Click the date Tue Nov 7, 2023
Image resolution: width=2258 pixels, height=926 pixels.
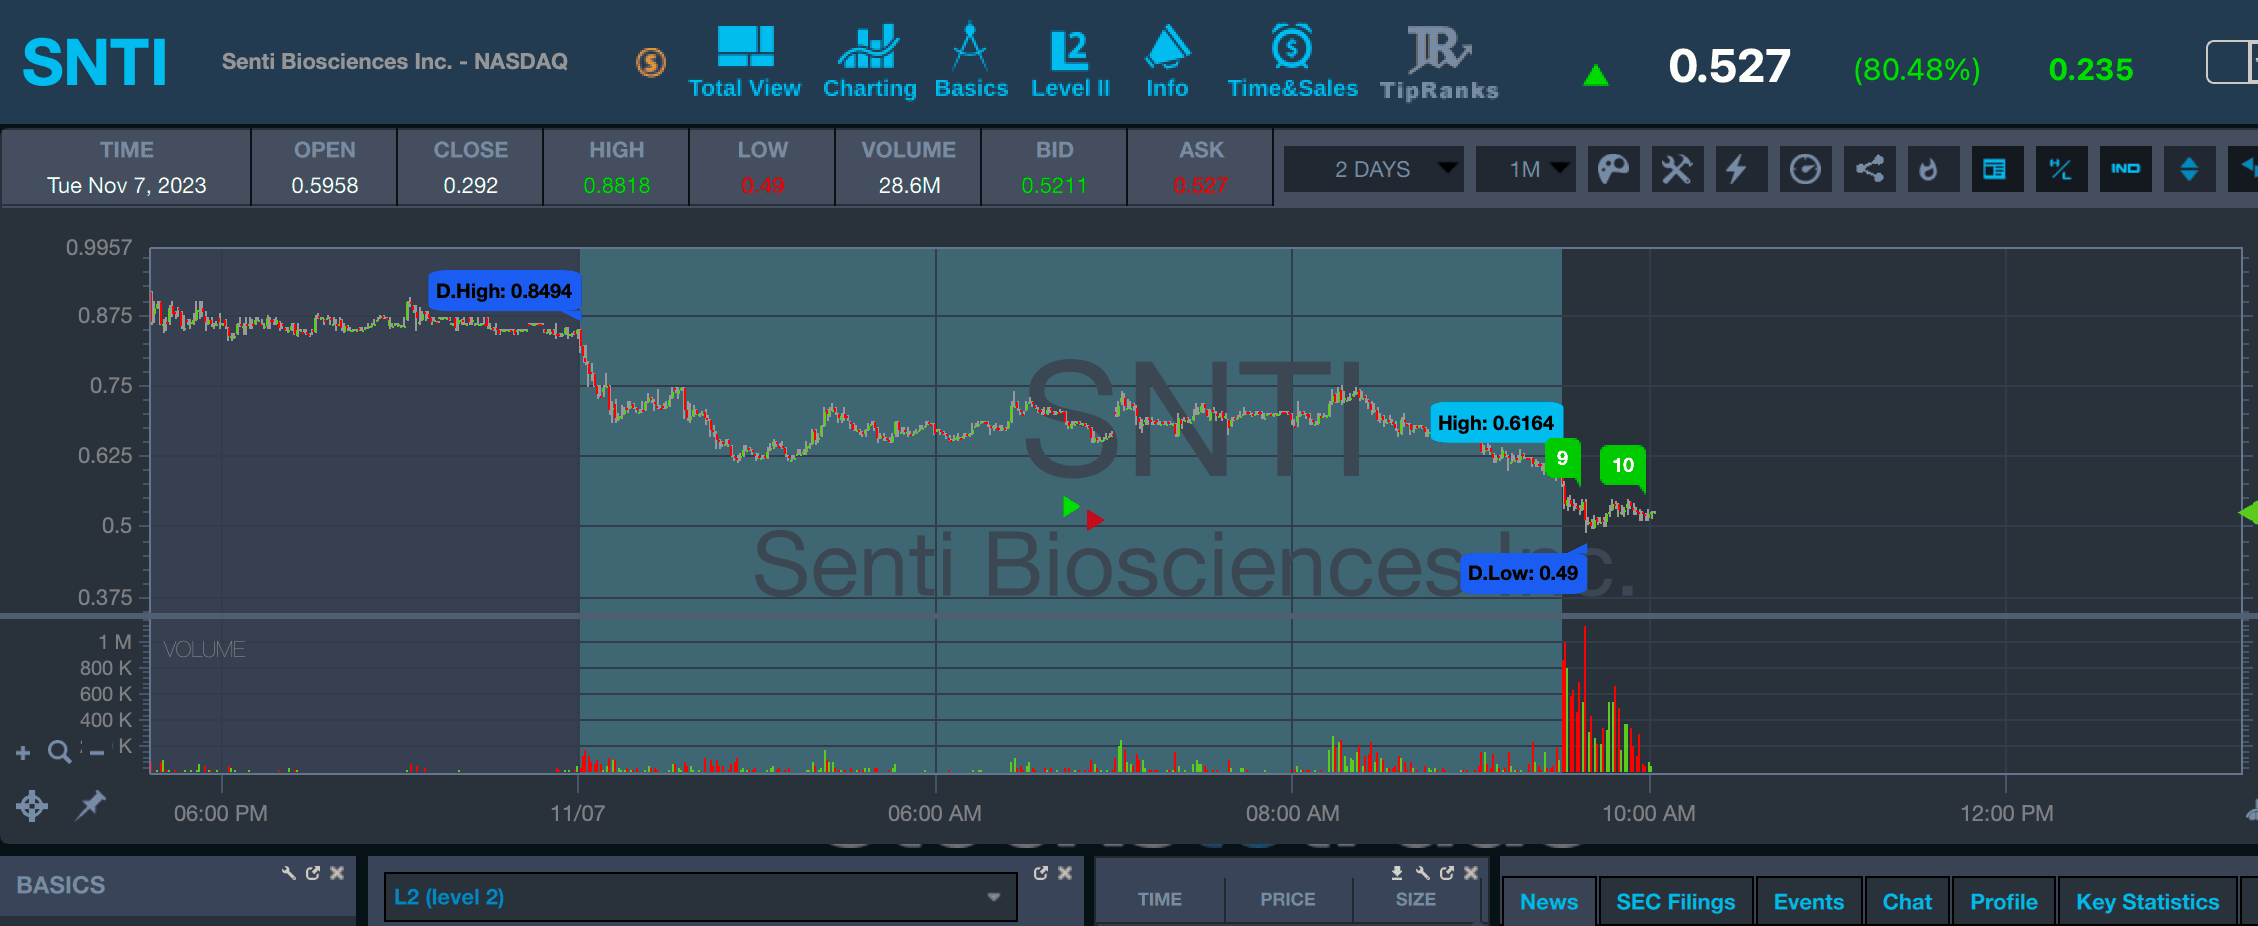tap(127, 186)
